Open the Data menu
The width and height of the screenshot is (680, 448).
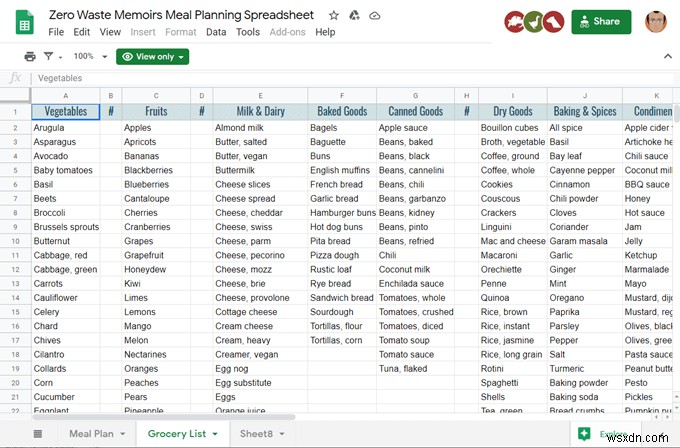coord(216,32)
